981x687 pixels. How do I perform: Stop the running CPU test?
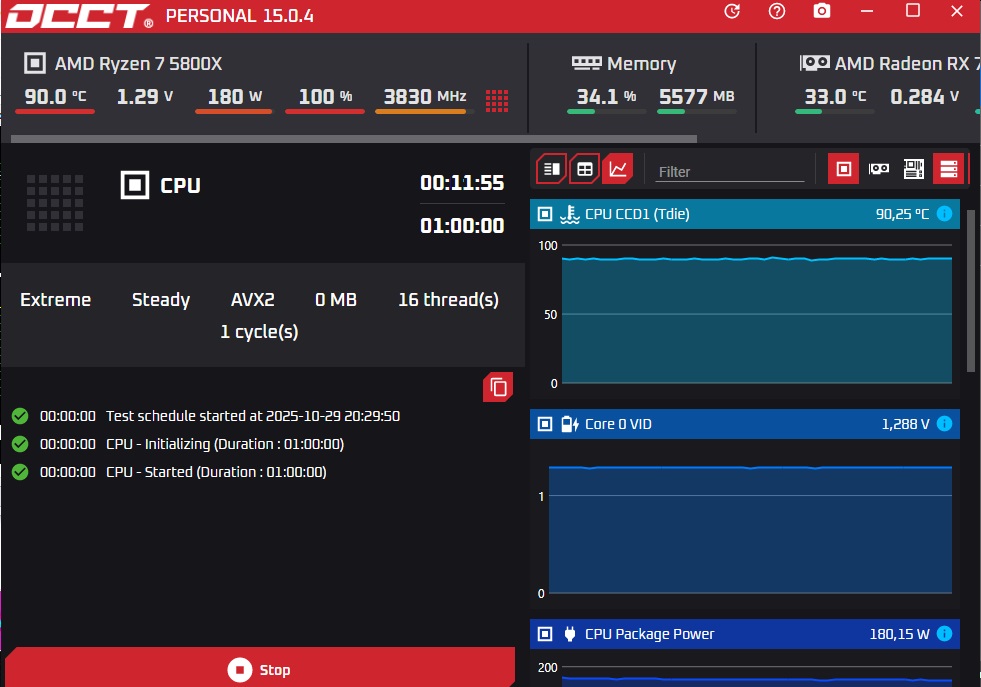(x=260, y=669)
